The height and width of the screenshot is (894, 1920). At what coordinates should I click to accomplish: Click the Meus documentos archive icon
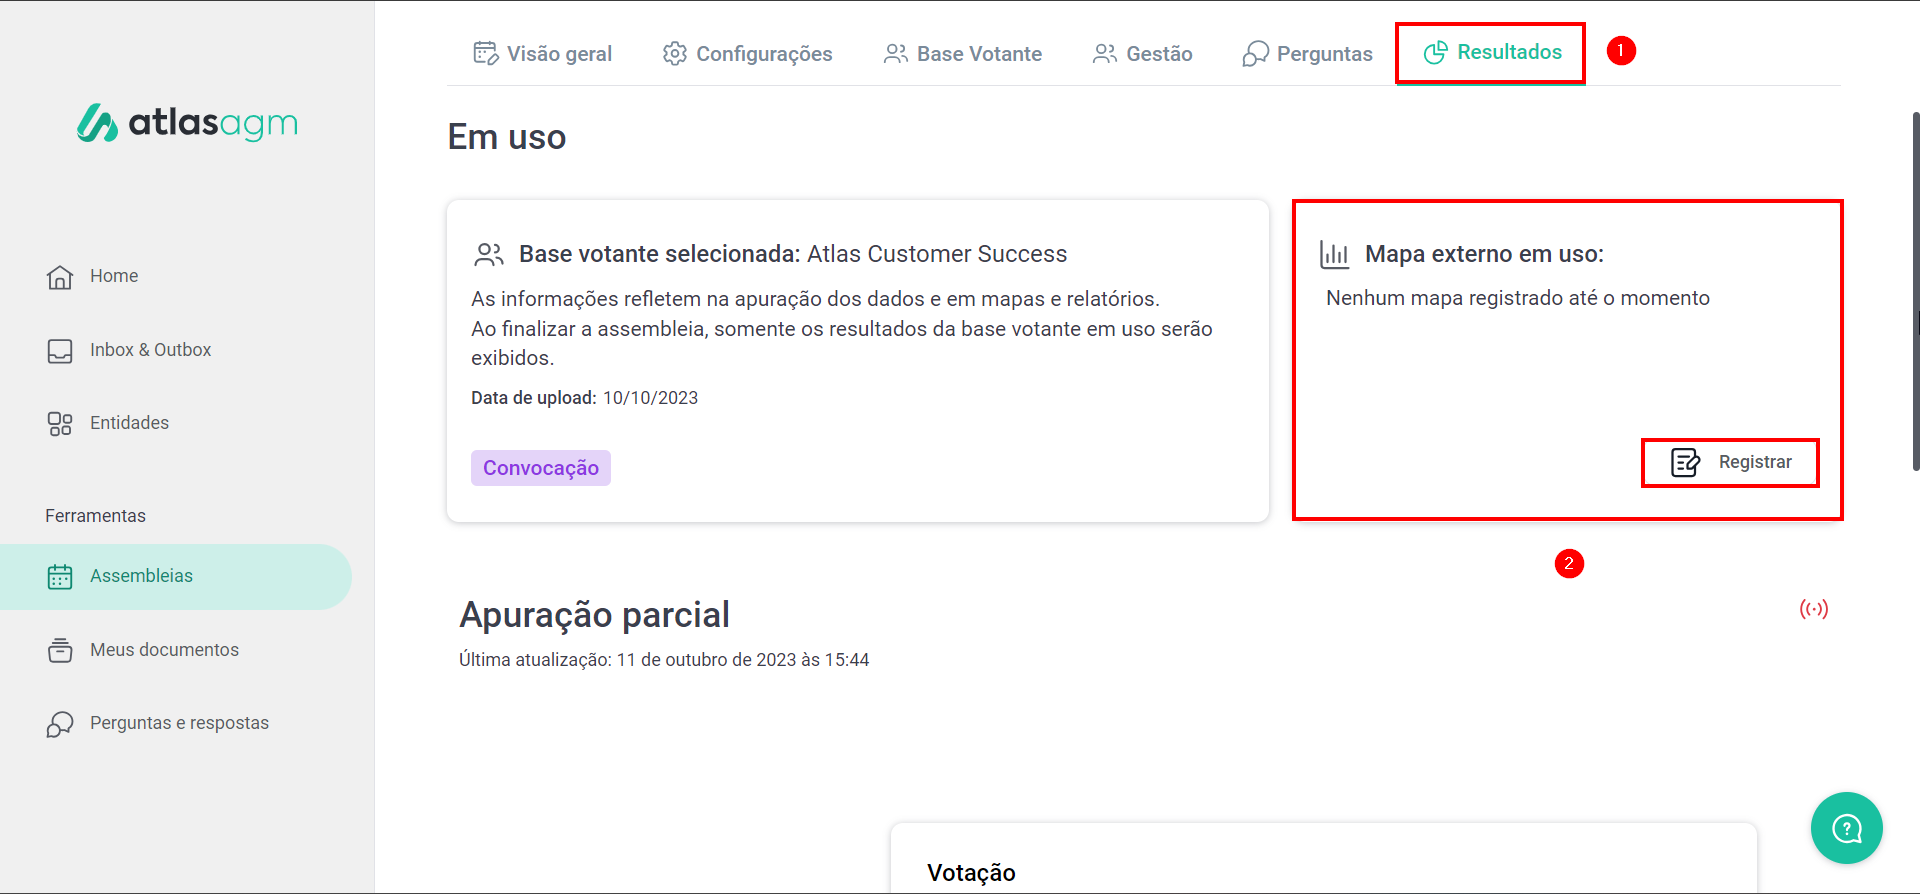[x=60, y=651]
